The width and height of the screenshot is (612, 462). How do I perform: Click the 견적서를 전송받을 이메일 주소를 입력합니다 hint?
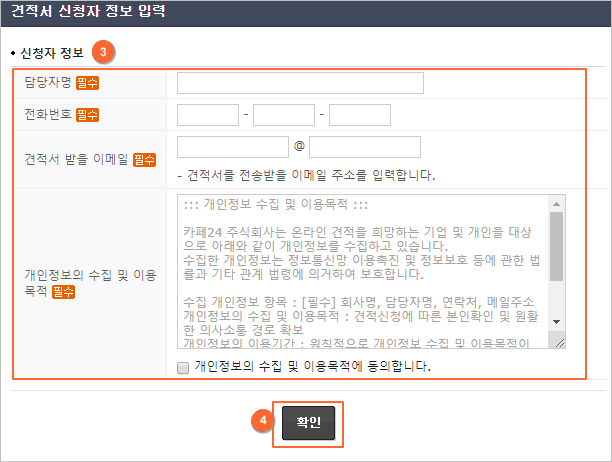pos(306,175)
